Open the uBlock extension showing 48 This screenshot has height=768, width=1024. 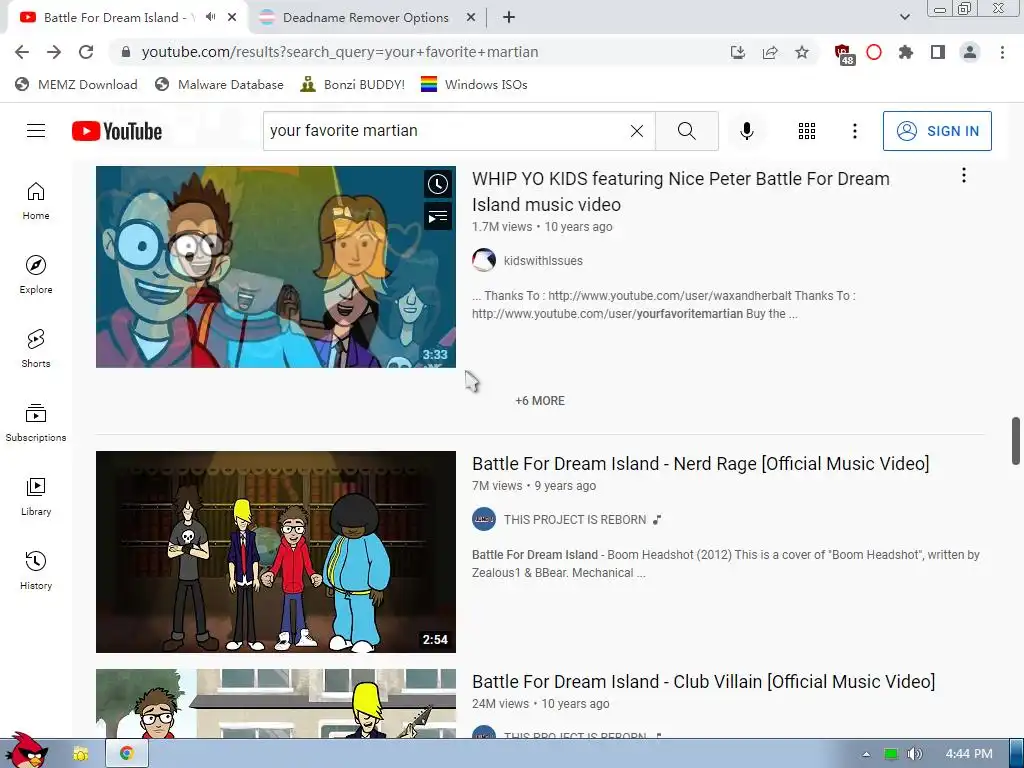pos(843,54)
